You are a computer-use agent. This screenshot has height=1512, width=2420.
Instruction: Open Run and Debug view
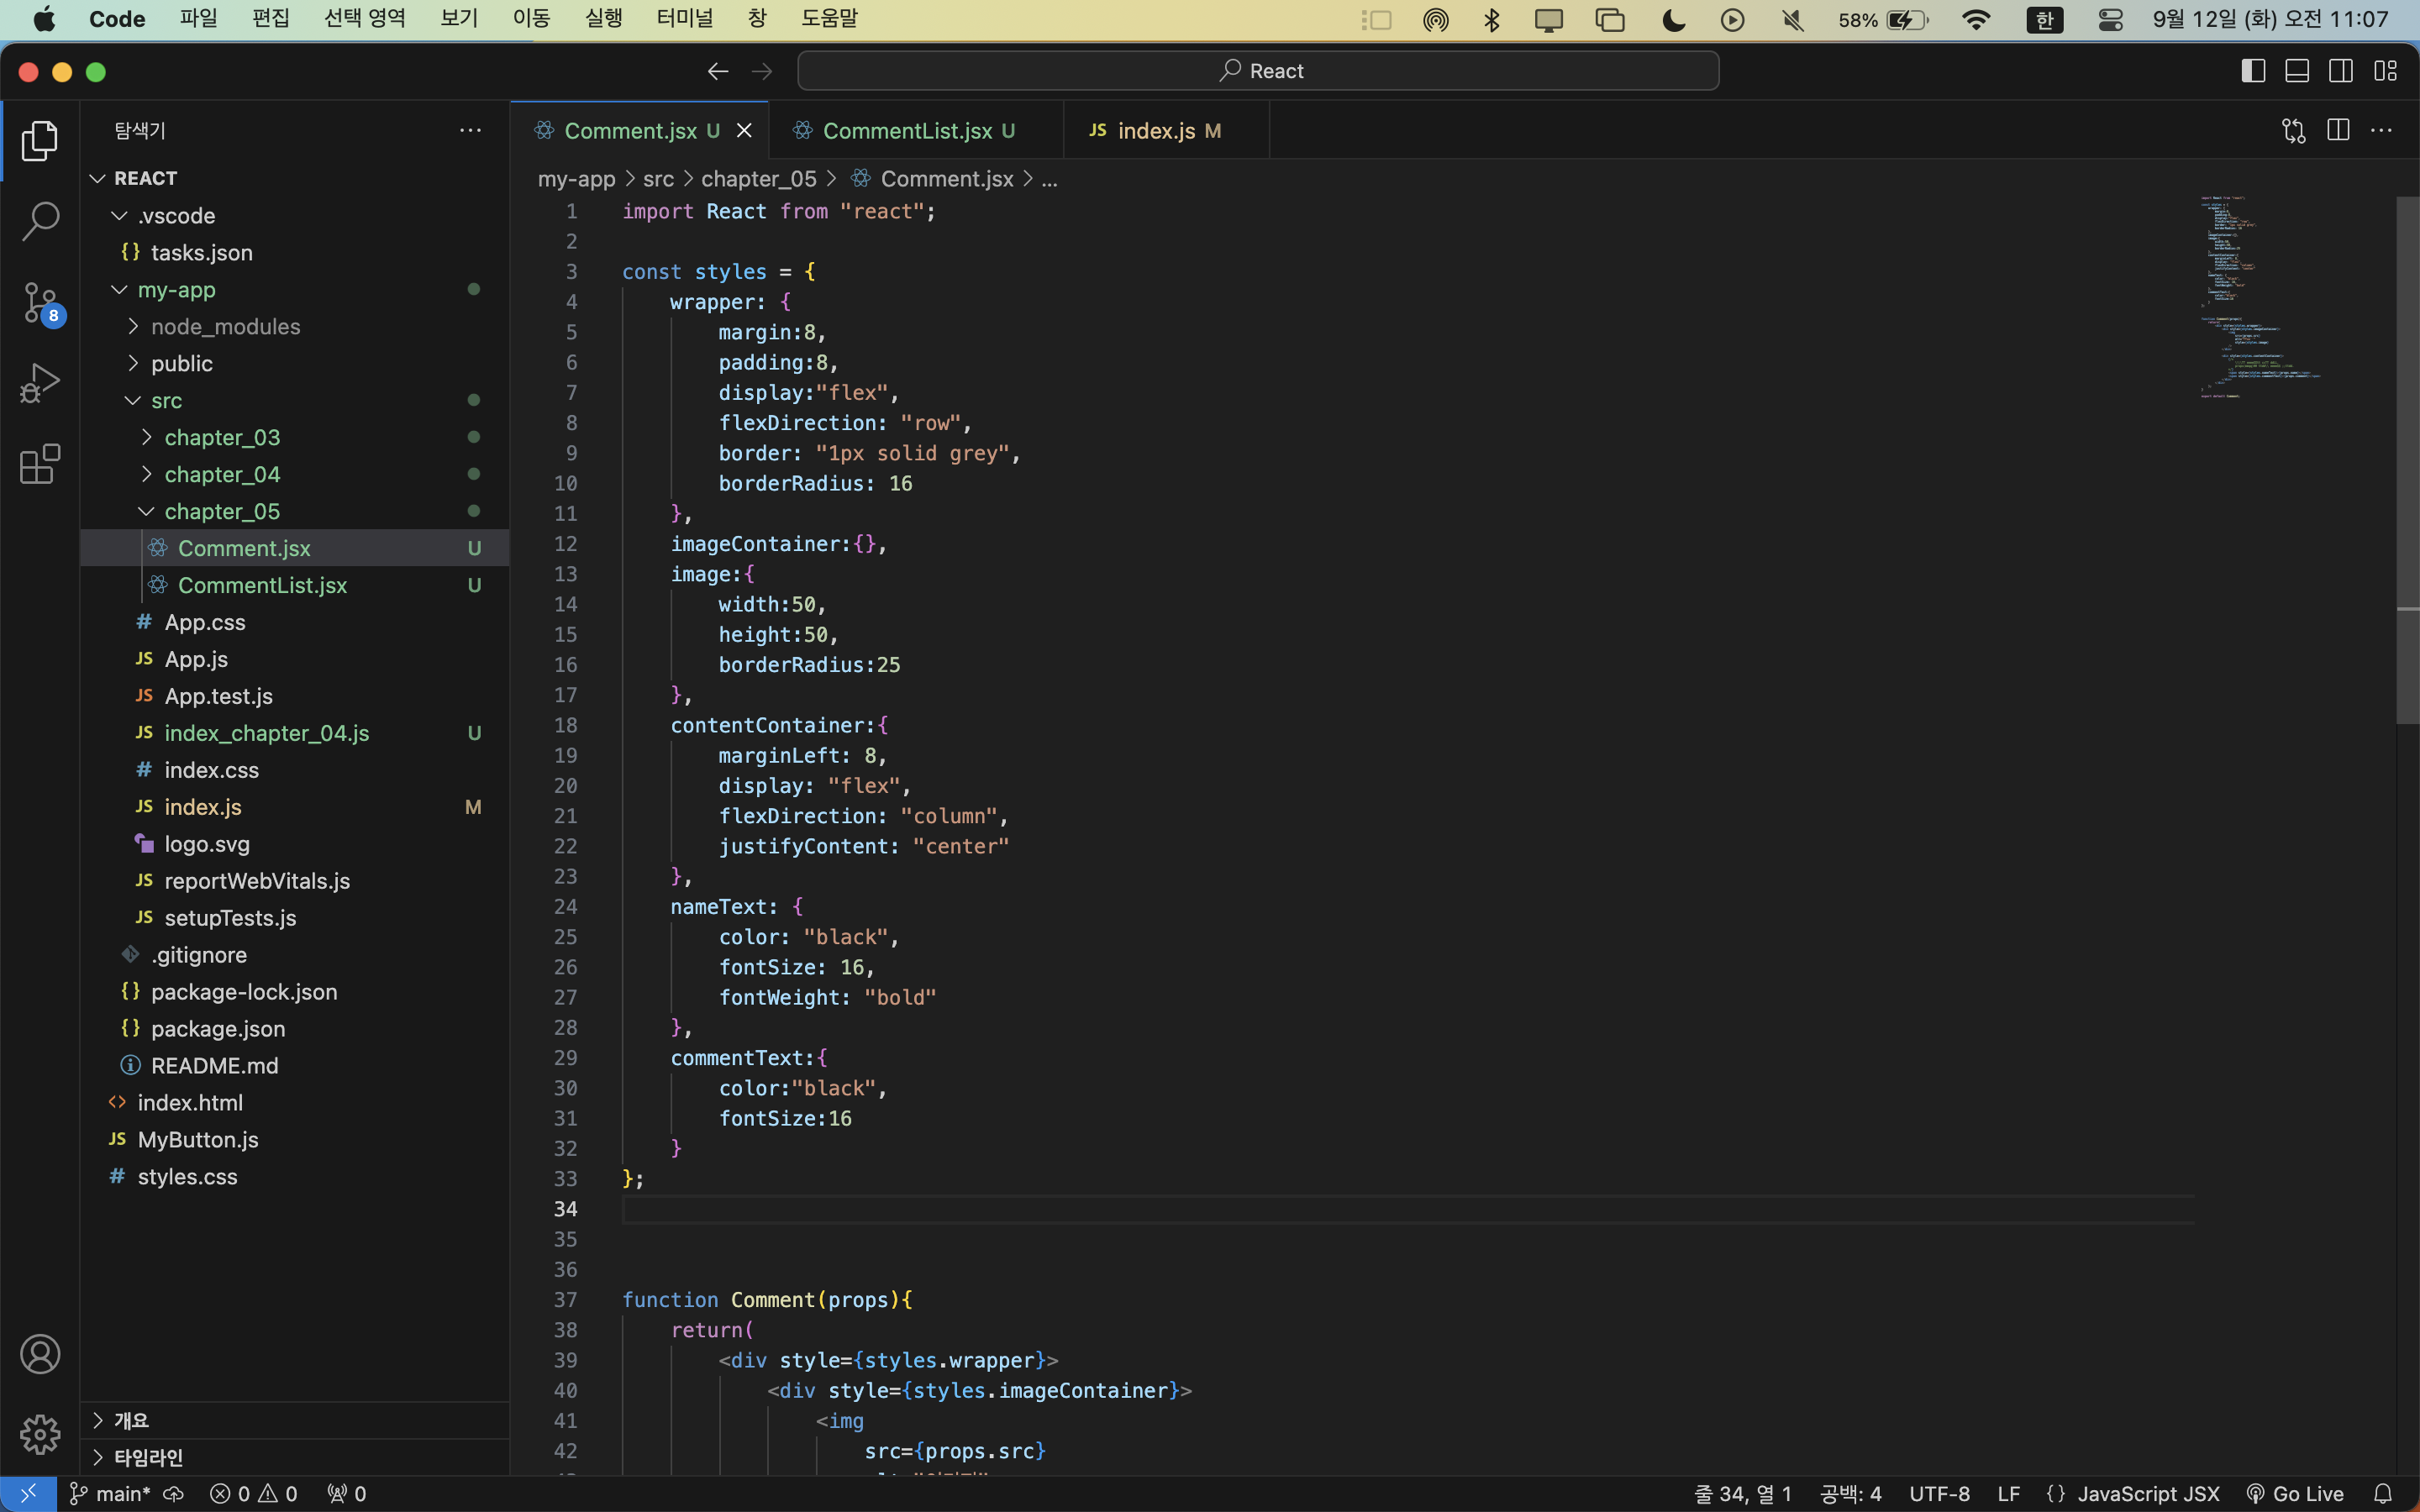click(x=40, y=382)
